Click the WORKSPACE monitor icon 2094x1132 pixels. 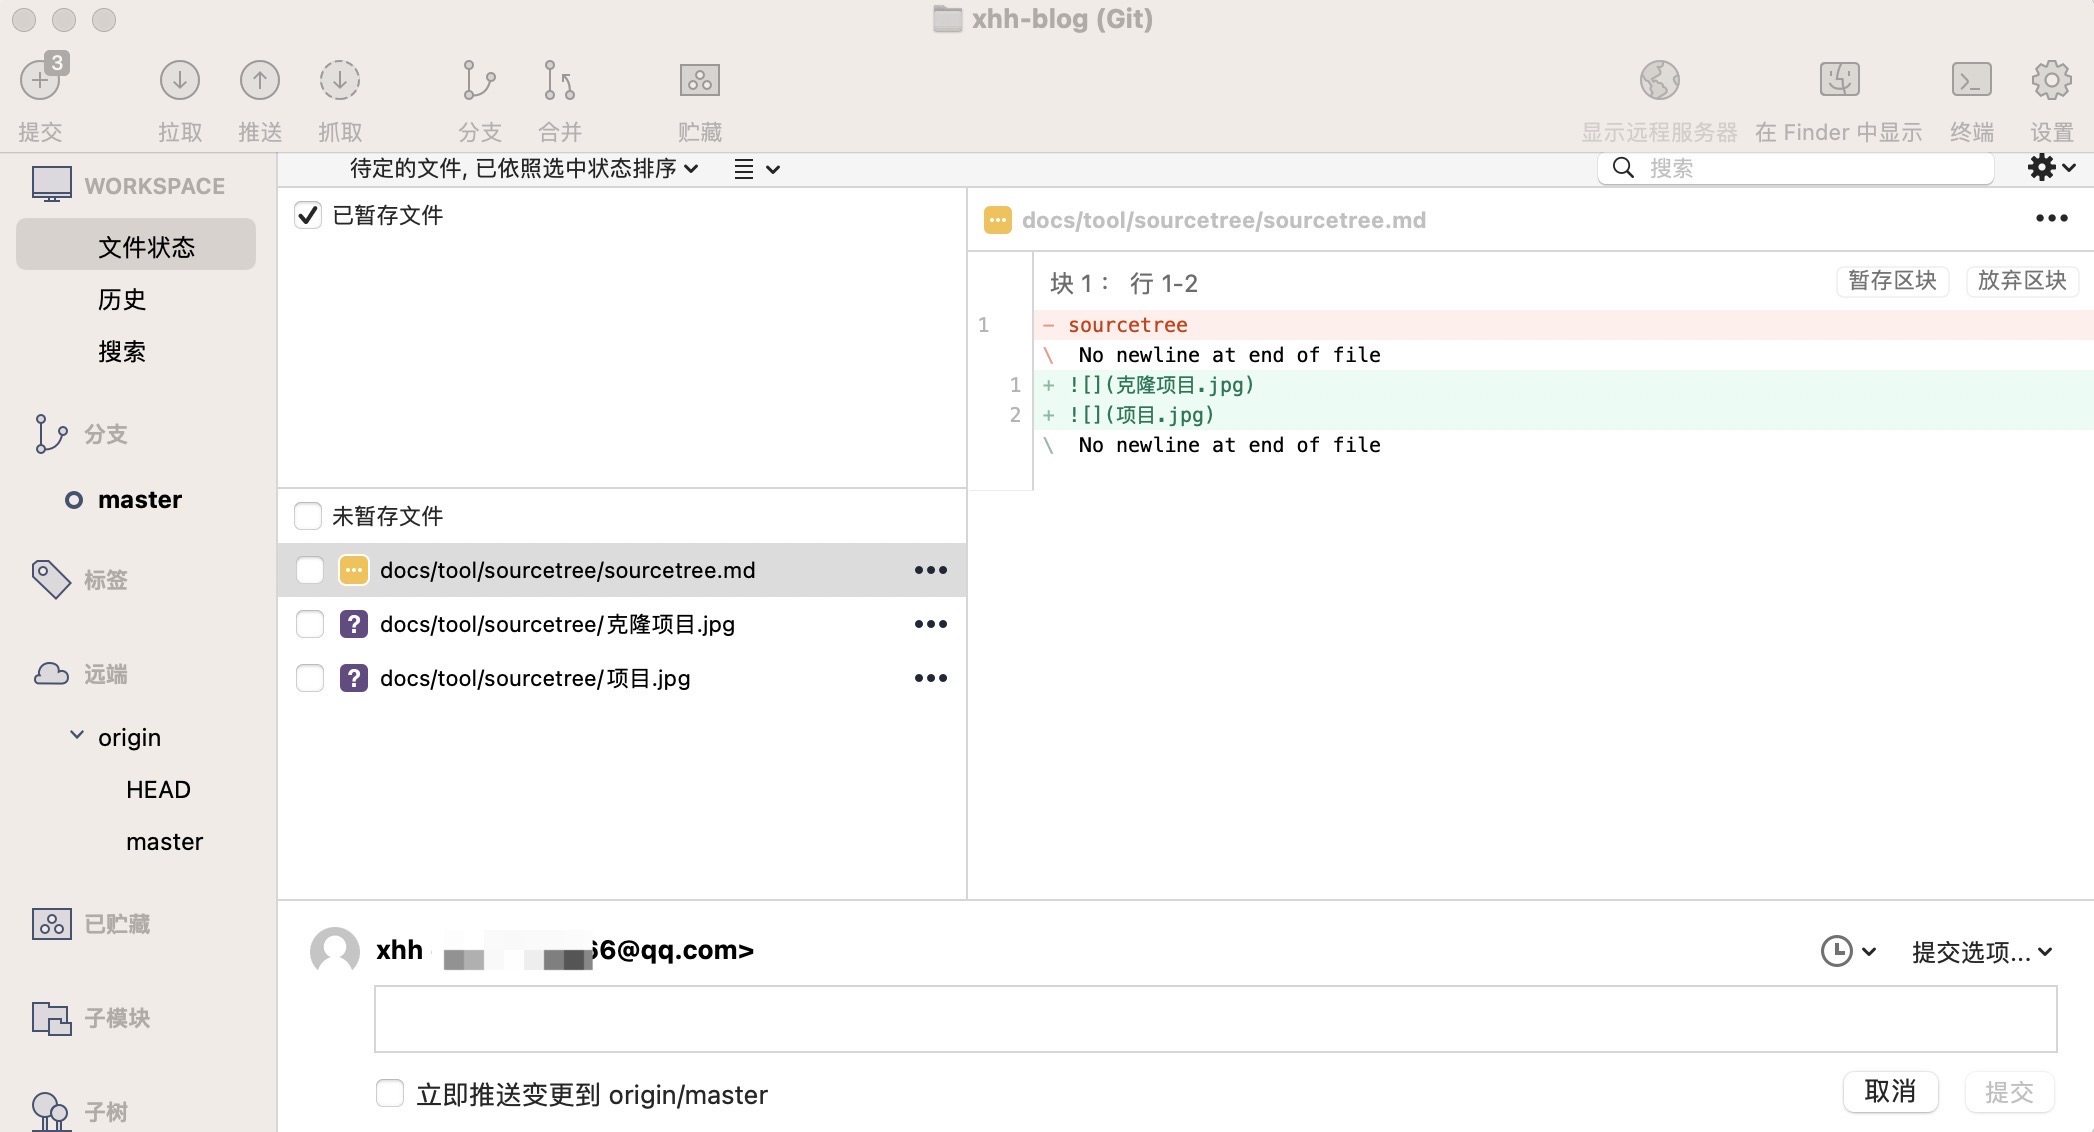pos(52,185)
